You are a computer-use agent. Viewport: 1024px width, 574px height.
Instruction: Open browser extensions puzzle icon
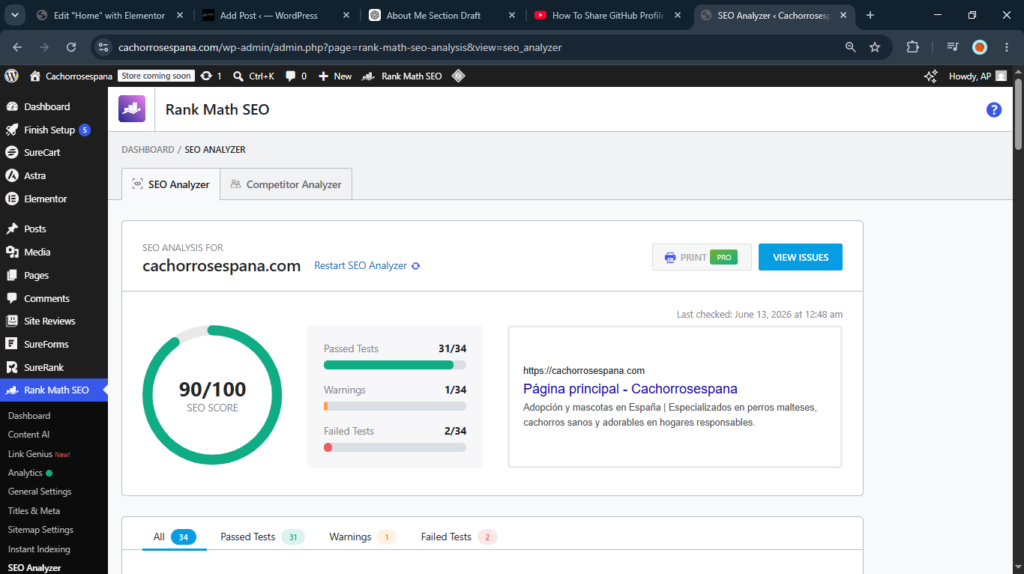[912, 47]
